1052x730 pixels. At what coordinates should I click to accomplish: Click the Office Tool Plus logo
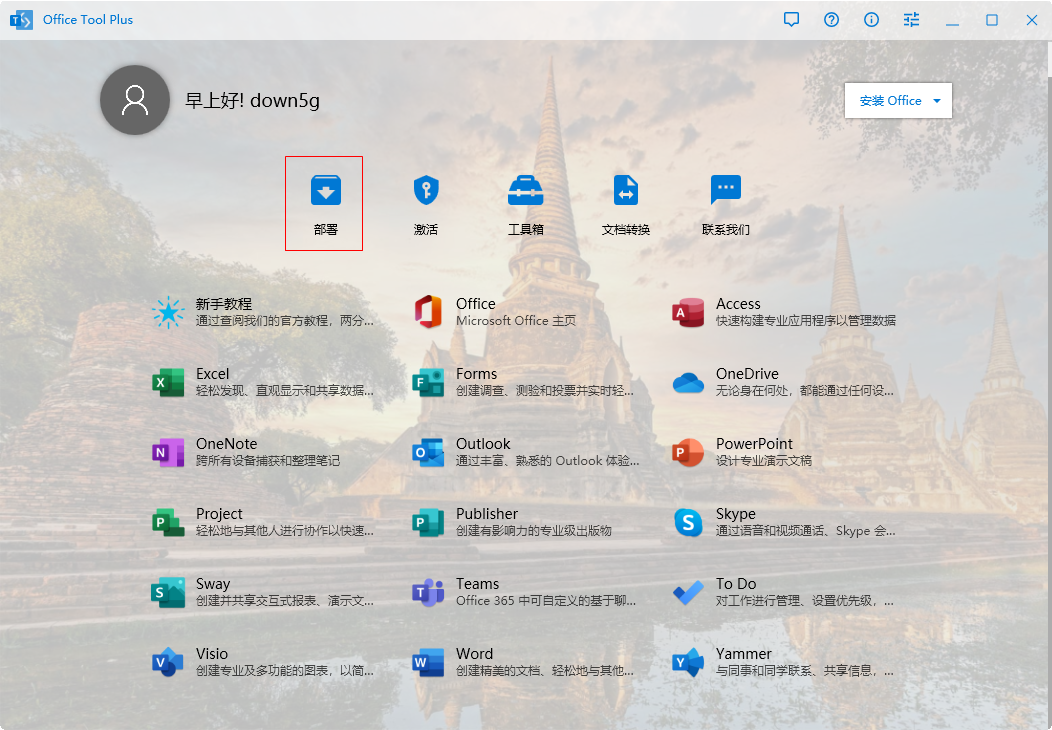(x=21, y=19)
